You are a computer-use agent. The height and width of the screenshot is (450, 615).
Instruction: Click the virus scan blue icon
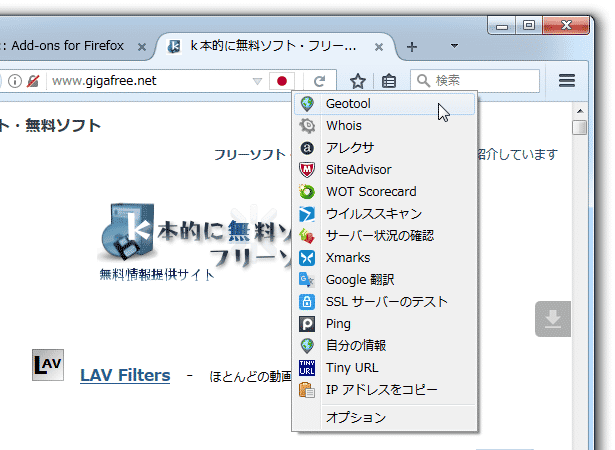tap(307, 214)
